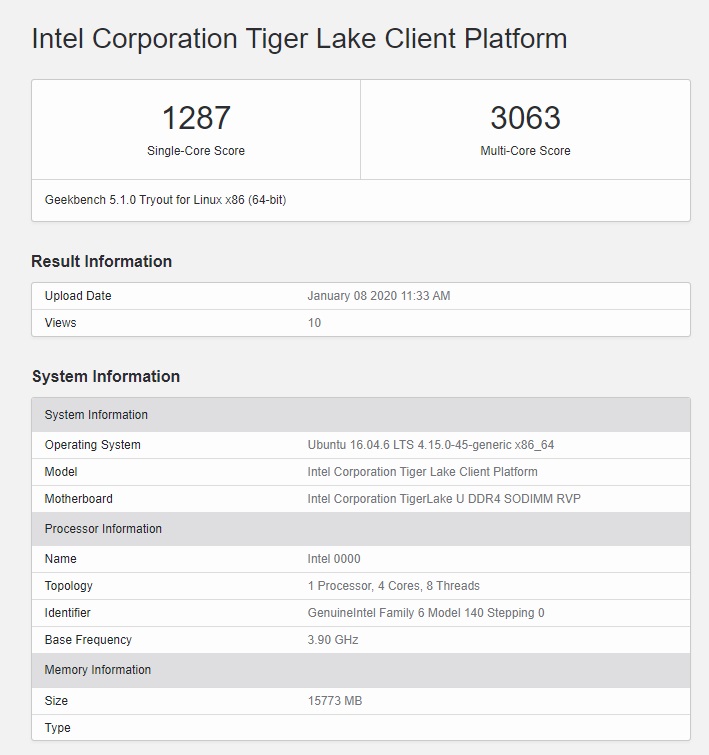The width and height of the screenshot is (709, 755).
Task: Click the Result Information heading
Action: (x=102, y=261)
